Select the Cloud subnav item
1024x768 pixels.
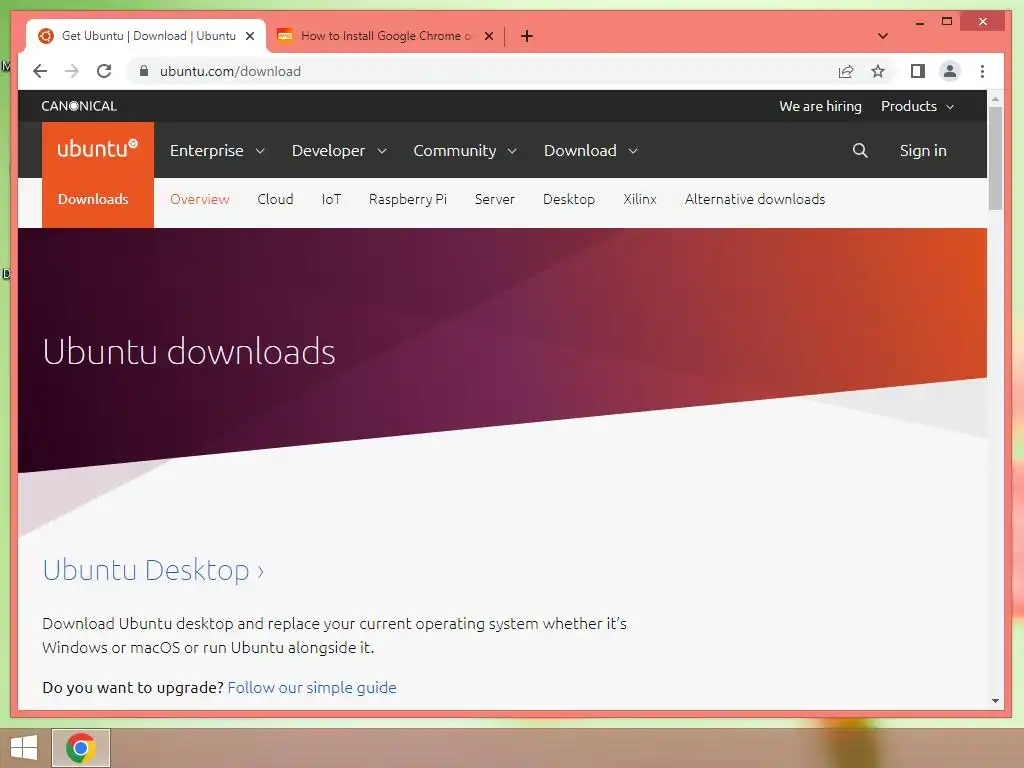(275, 199)
